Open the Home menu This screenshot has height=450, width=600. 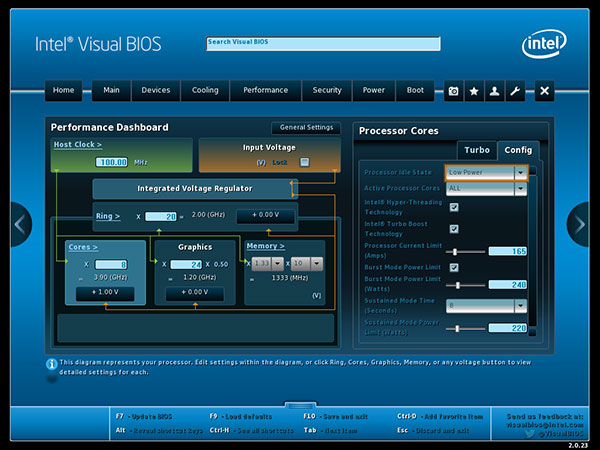(x=64, y=90)
